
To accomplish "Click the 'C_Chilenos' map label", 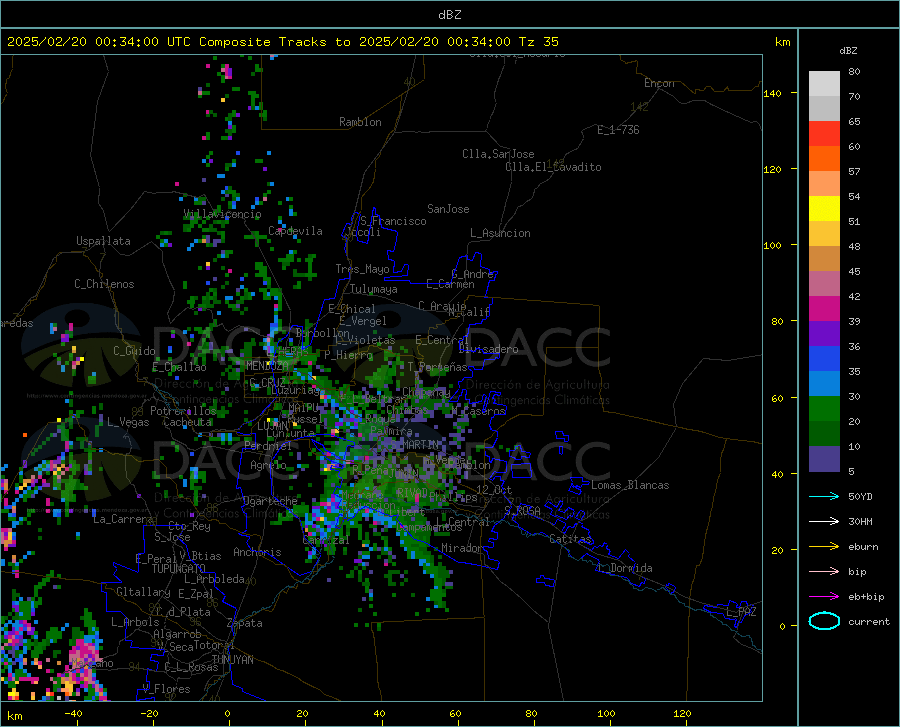I will coord(104,284).
